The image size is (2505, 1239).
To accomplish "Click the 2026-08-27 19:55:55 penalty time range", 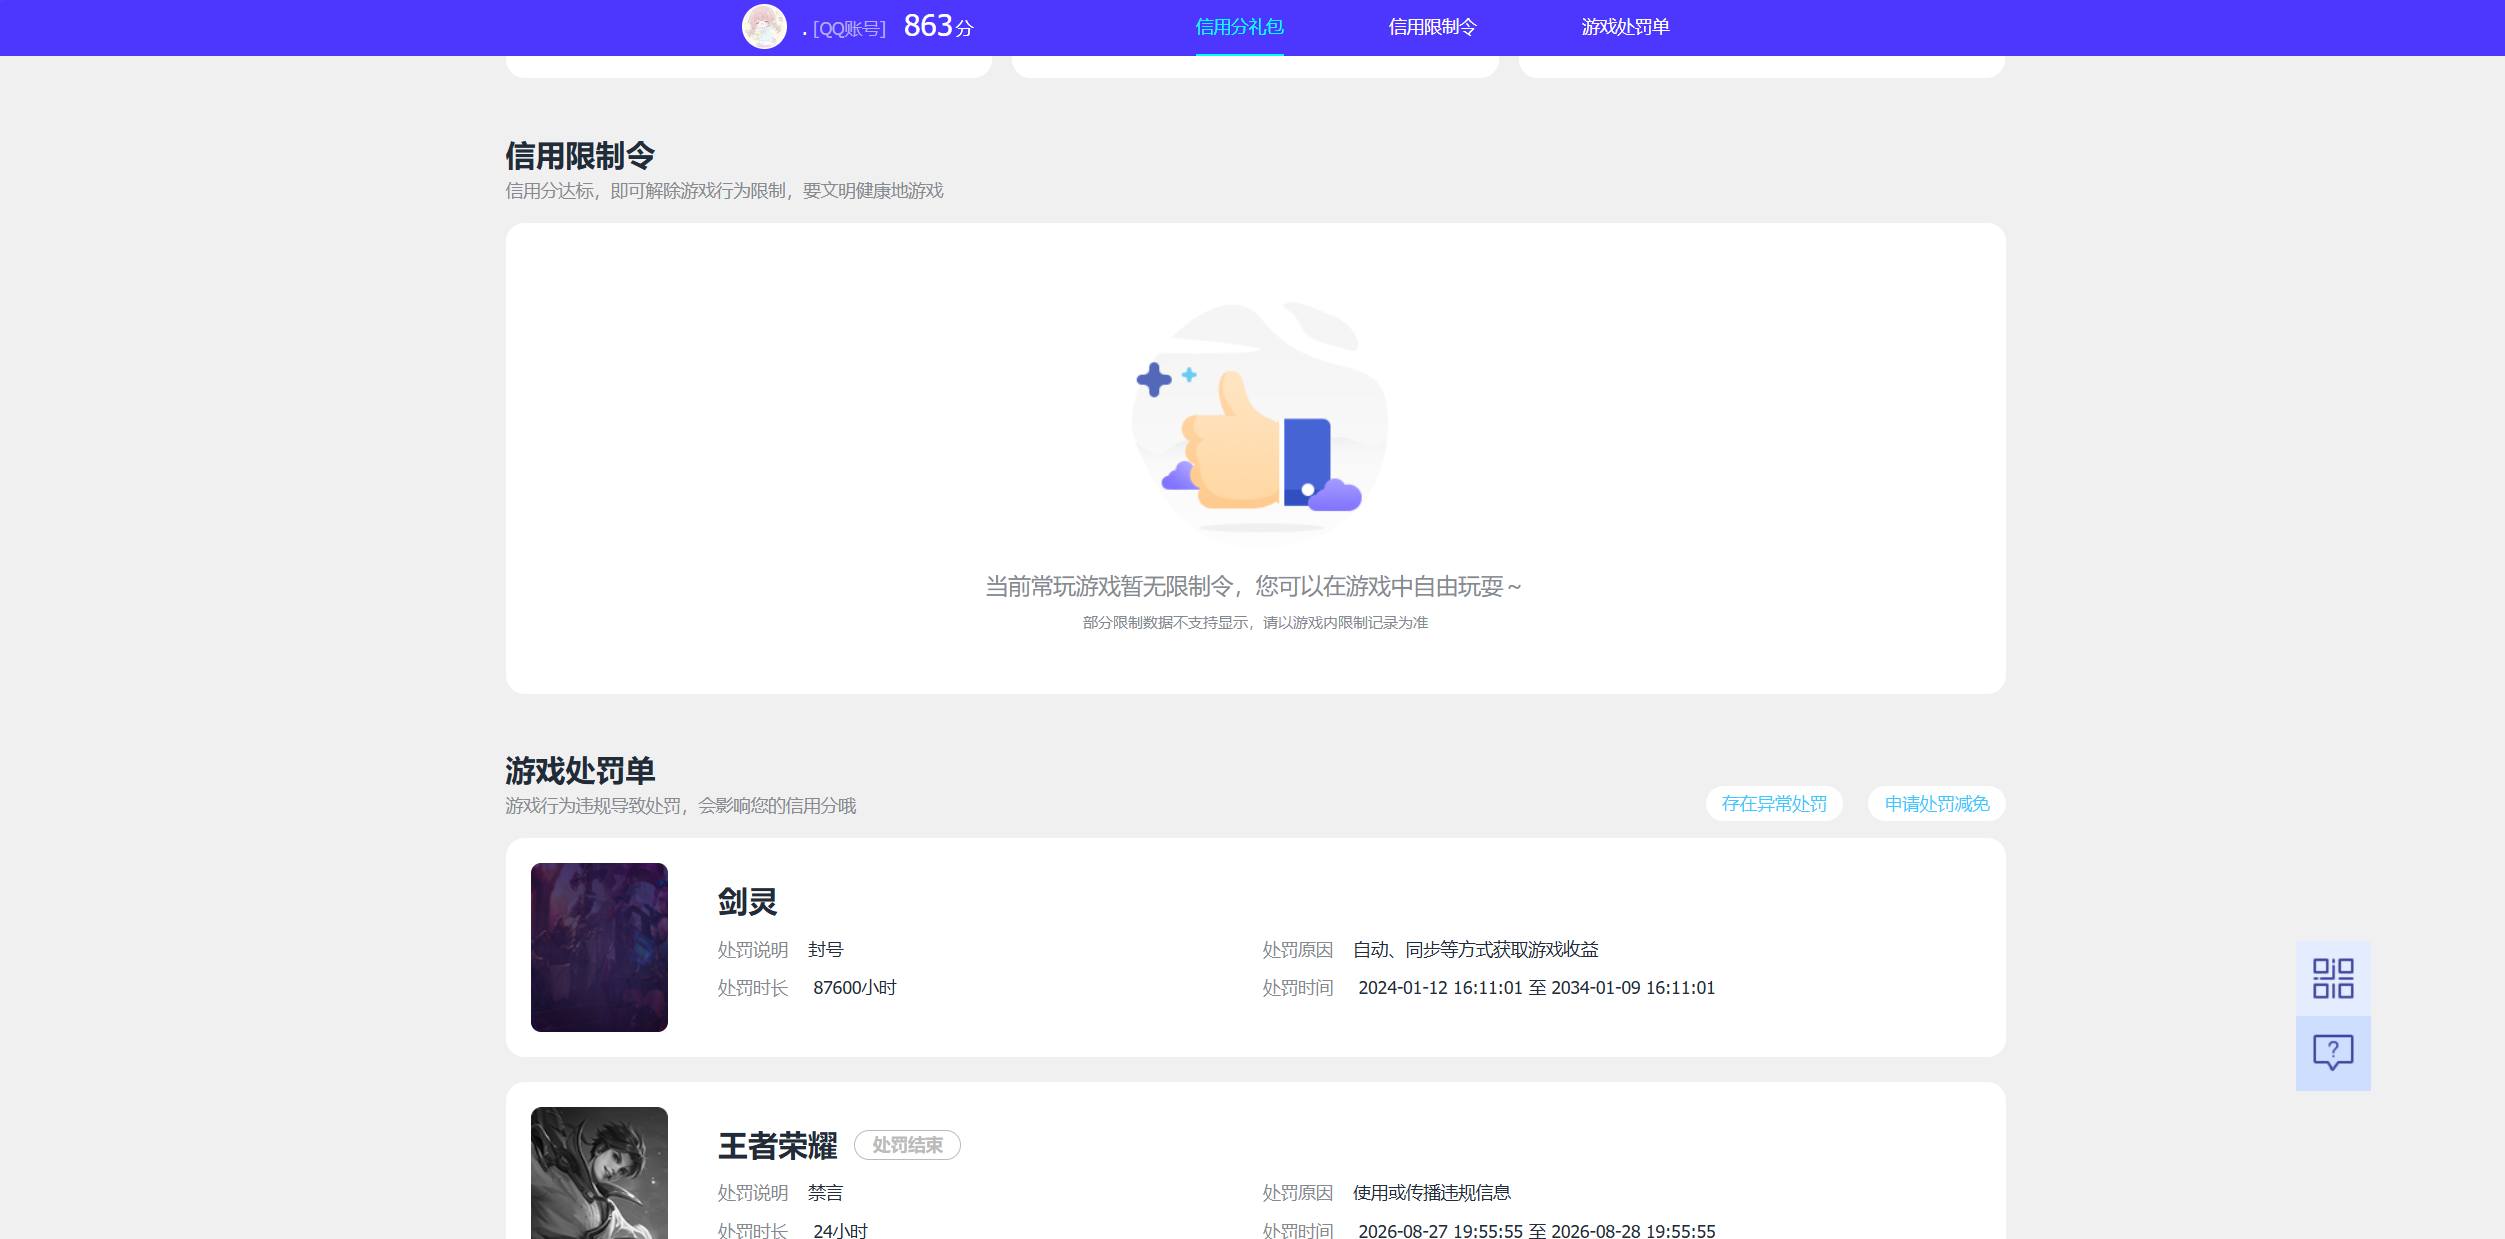I will click(1537, 1231).
